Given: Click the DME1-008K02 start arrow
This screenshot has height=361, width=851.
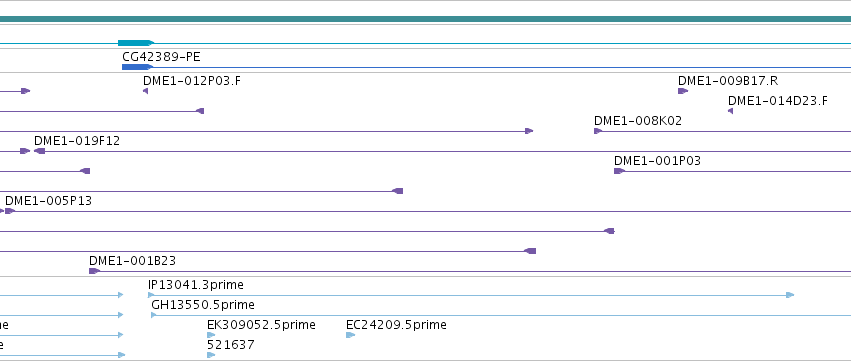Looking at the screenshot, I should 598,131.
